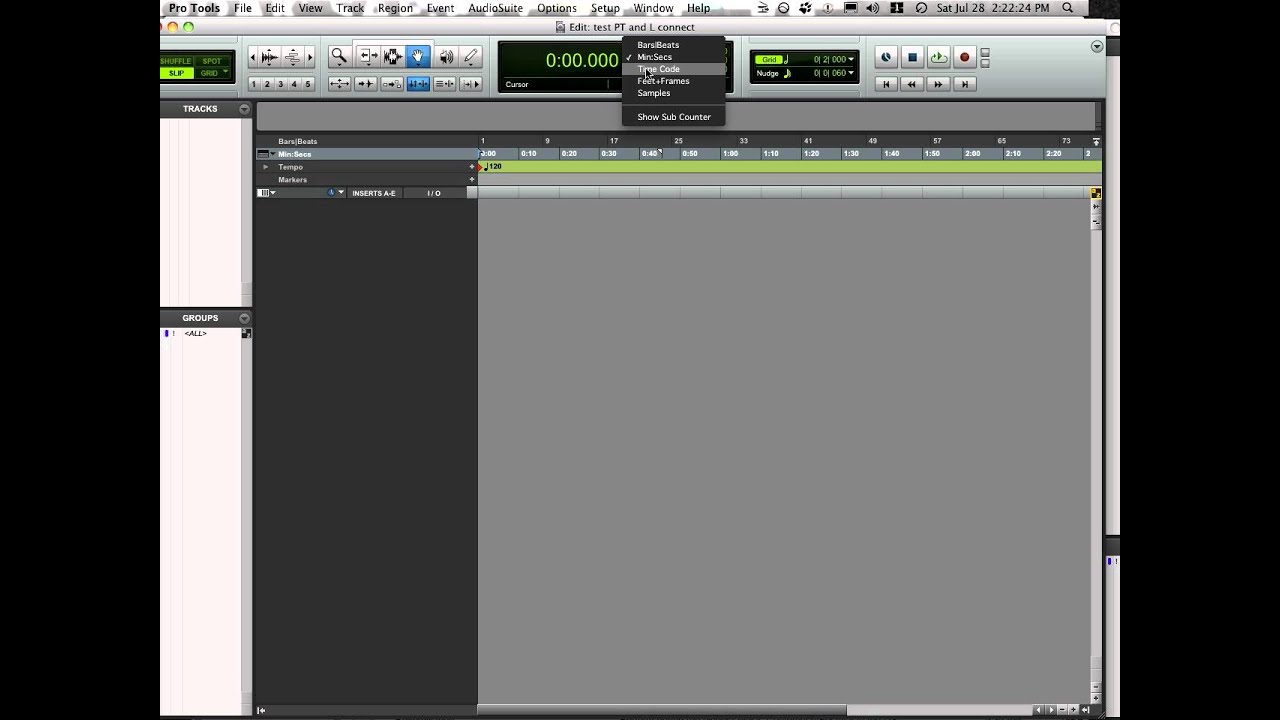1280x720 pixels.
Task: Select the Trim tool
Action: pyautogui.click(x=367, y=57)
